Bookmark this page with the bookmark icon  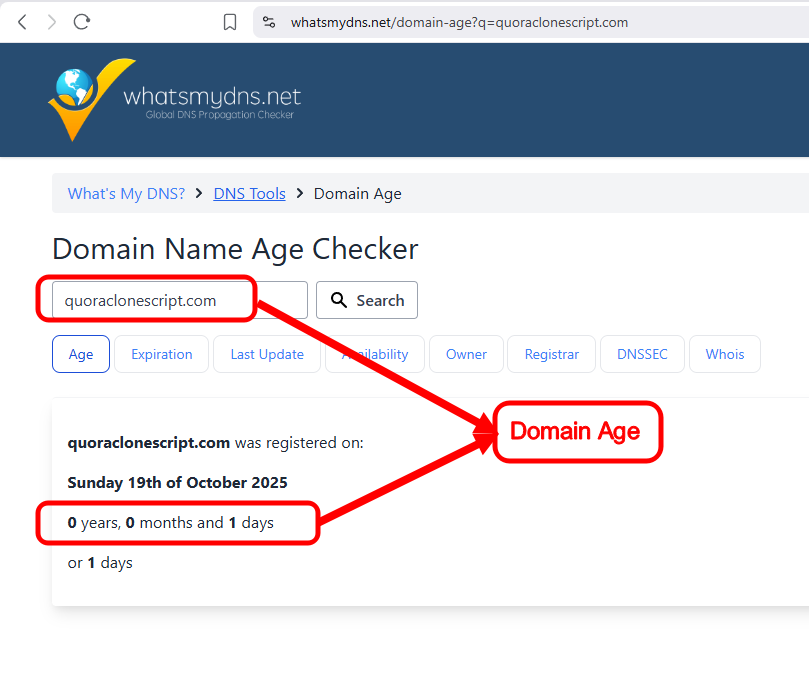point(230,21)
